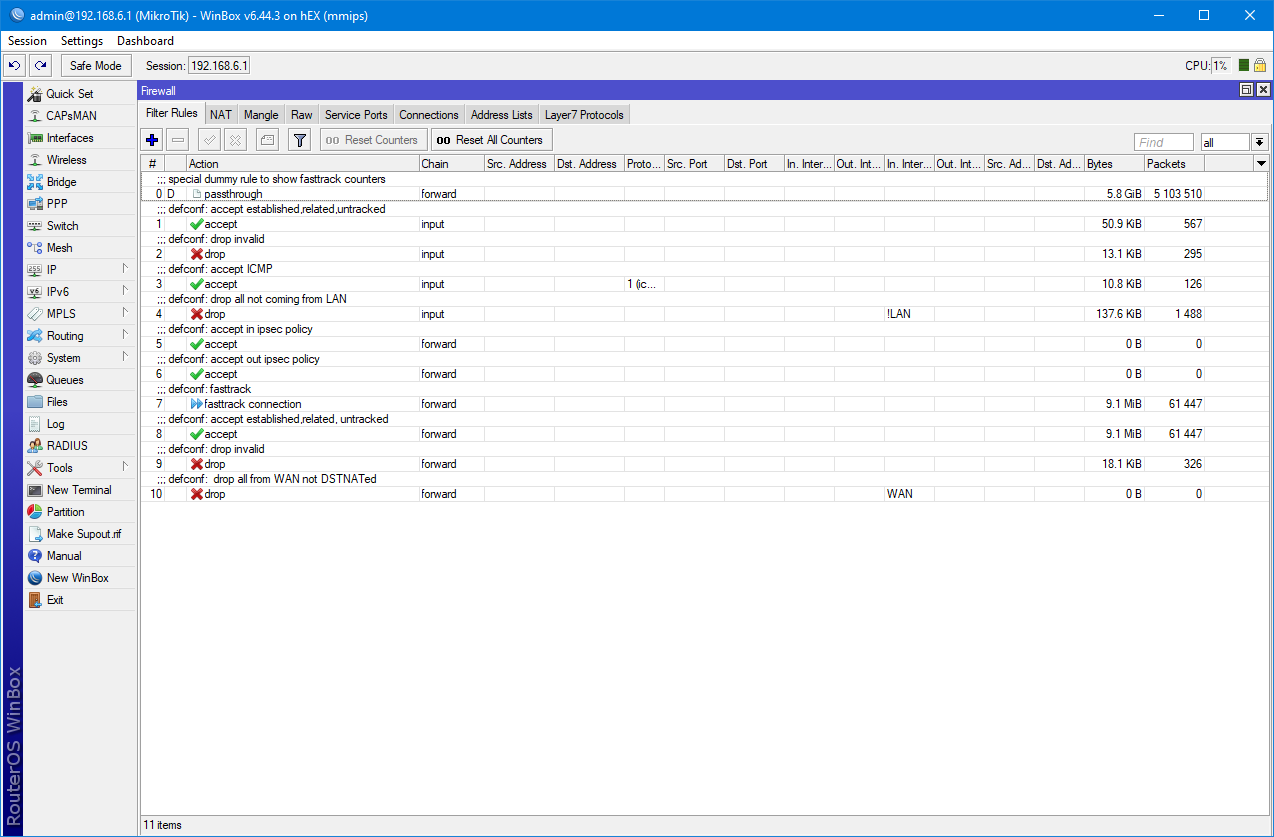Sort by the Packets column header
Image resolution: width=1274 pixels, height=837 pixels.
click(1174, 163)
